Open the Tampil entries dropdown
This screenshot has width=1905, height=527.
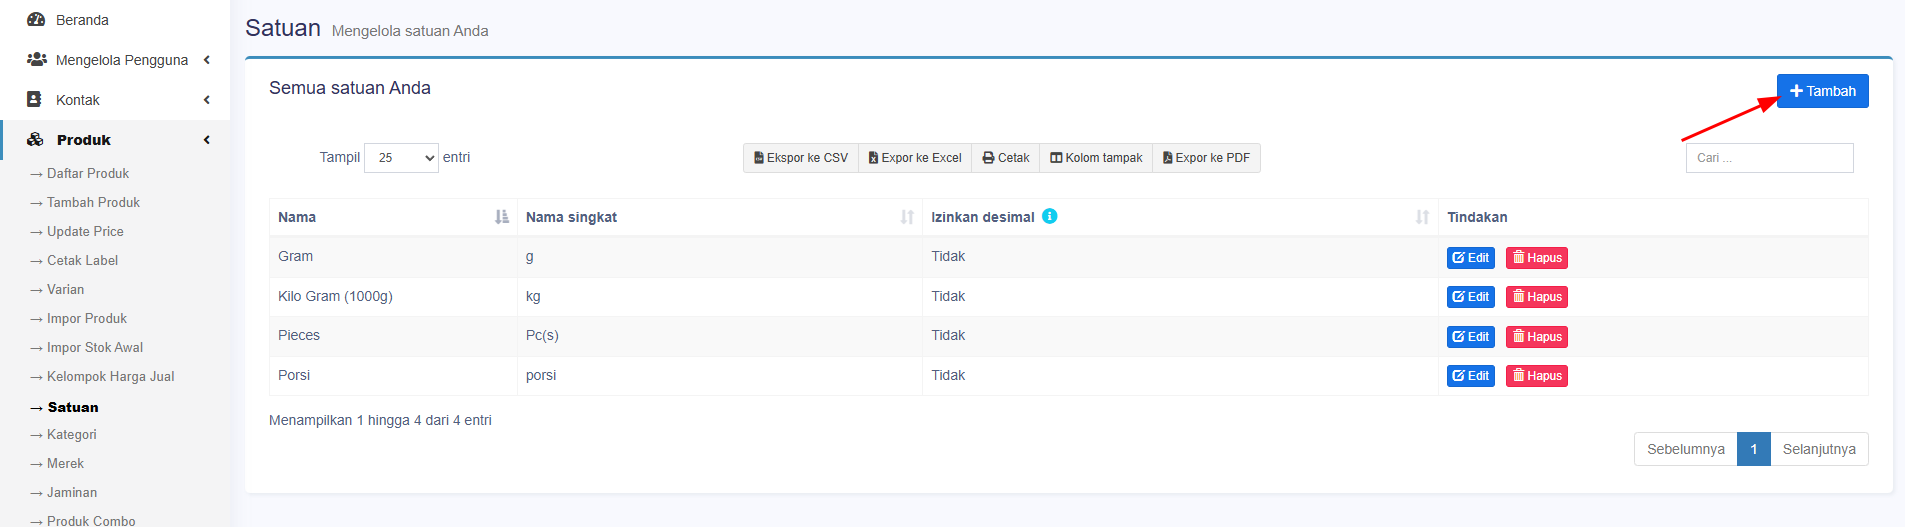click(401, 158)
